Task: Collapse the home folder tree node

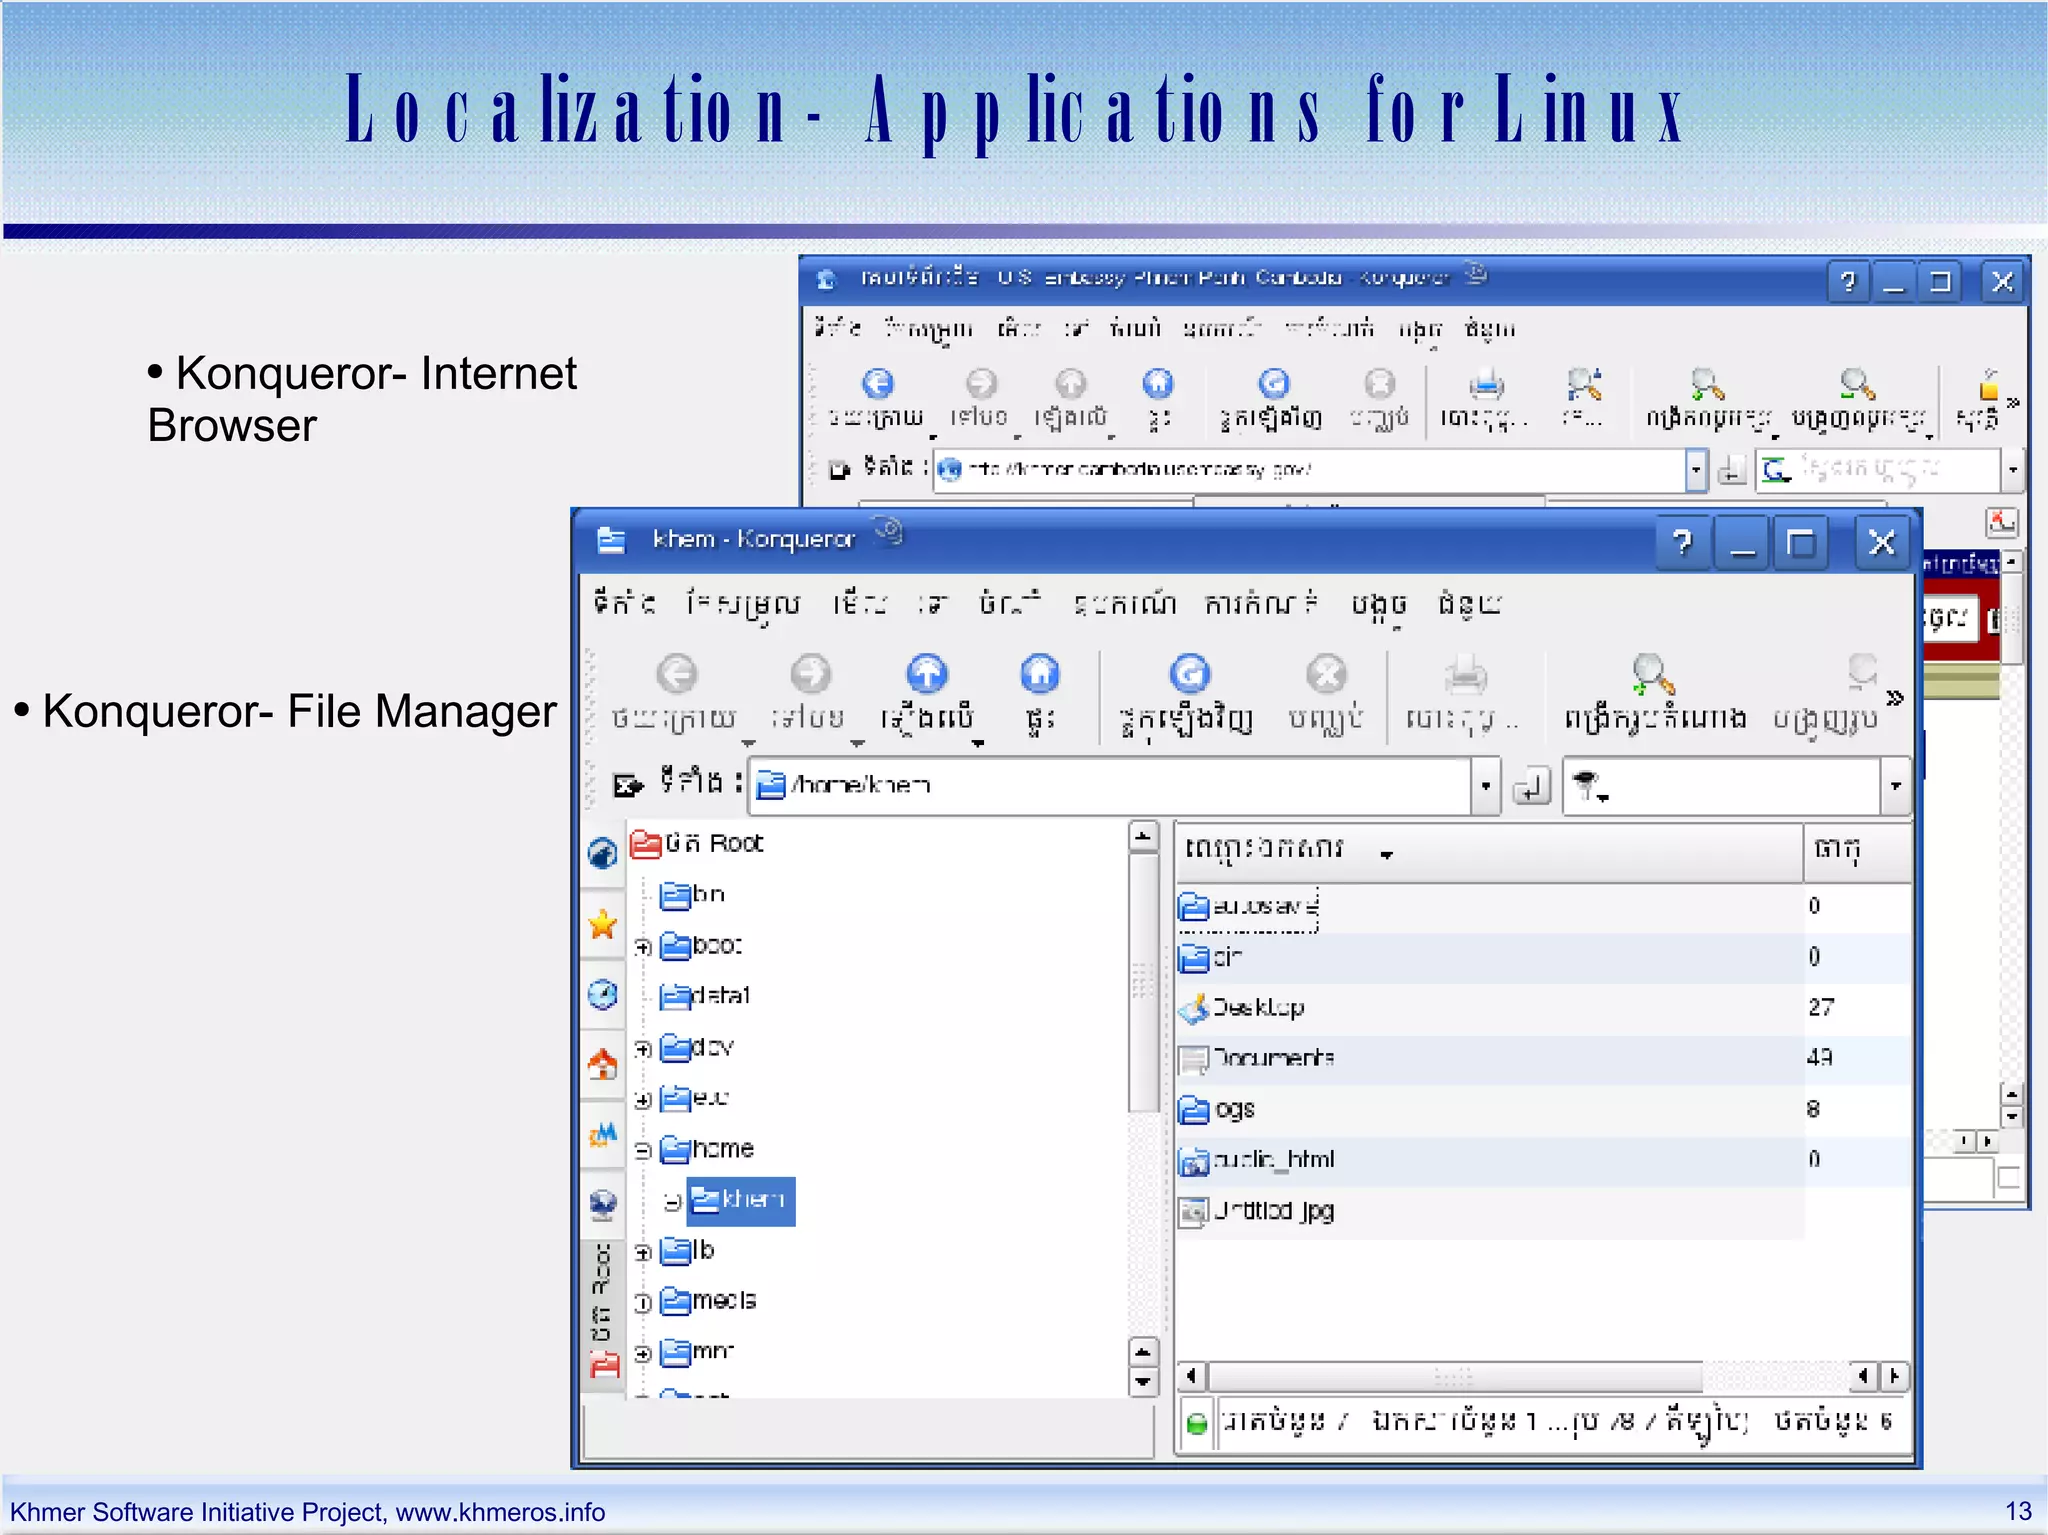Action: 643,1151
